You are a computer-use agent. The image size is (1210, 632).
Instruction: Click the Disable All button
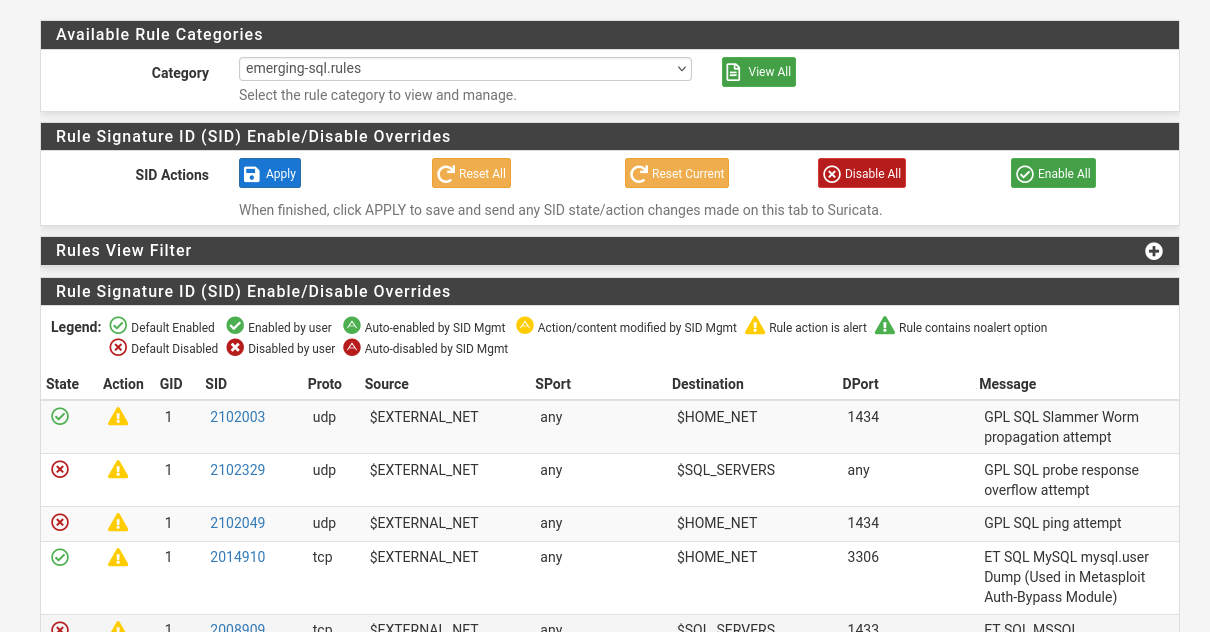[x=862, y=174]
